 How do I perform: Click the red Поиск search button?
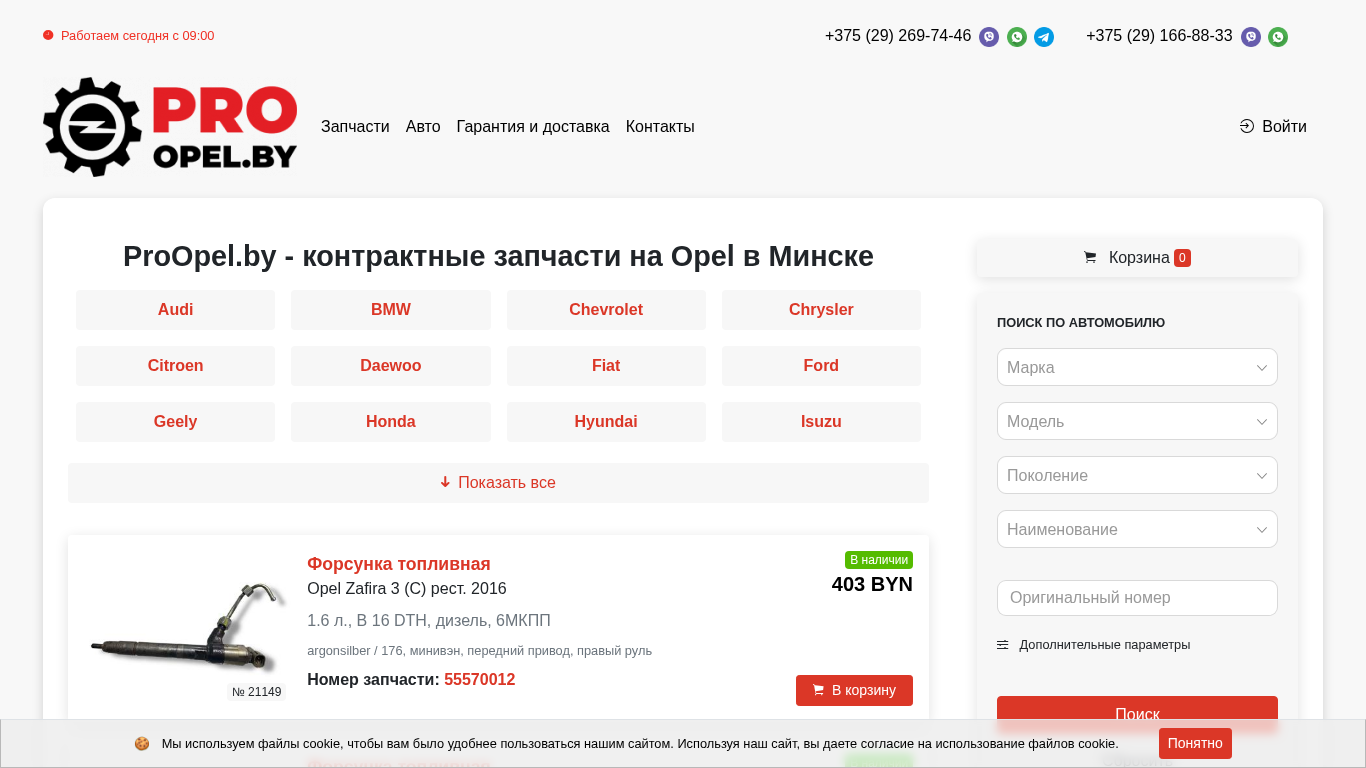click(x=1137, y=714)
